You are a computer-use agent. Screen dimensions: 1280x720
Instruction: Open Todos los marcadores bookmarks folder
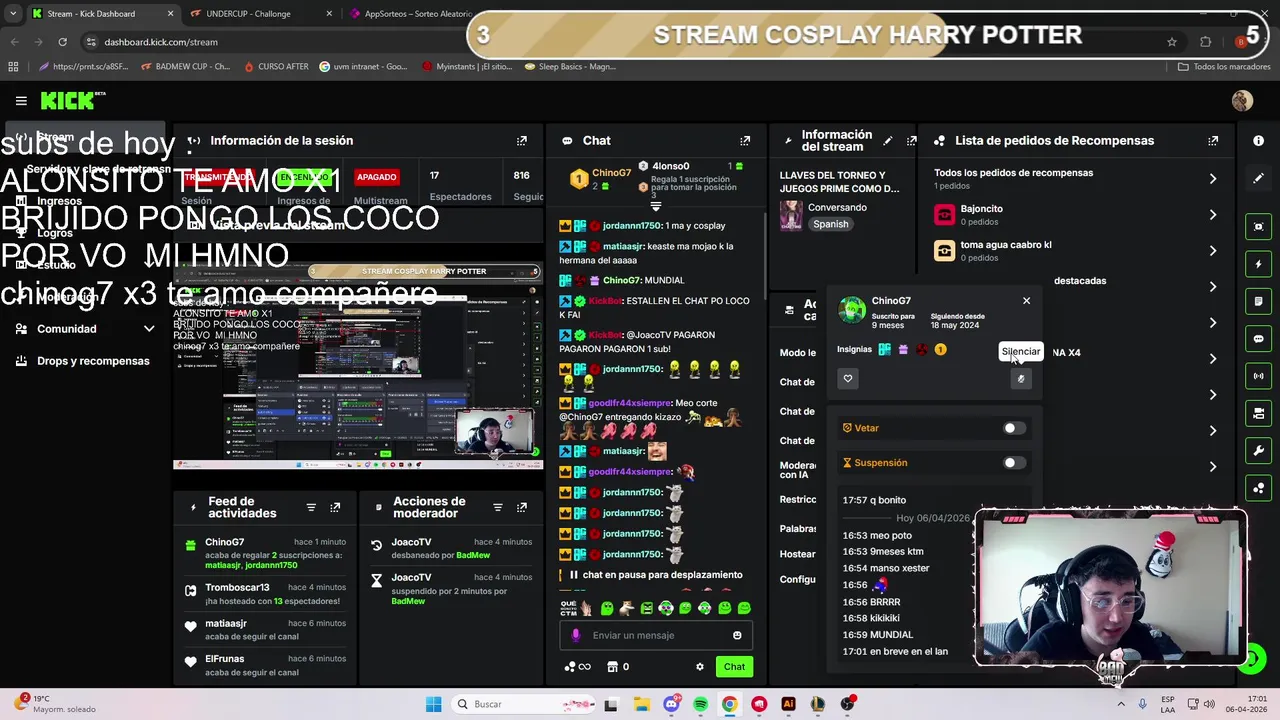[1224, 67]
